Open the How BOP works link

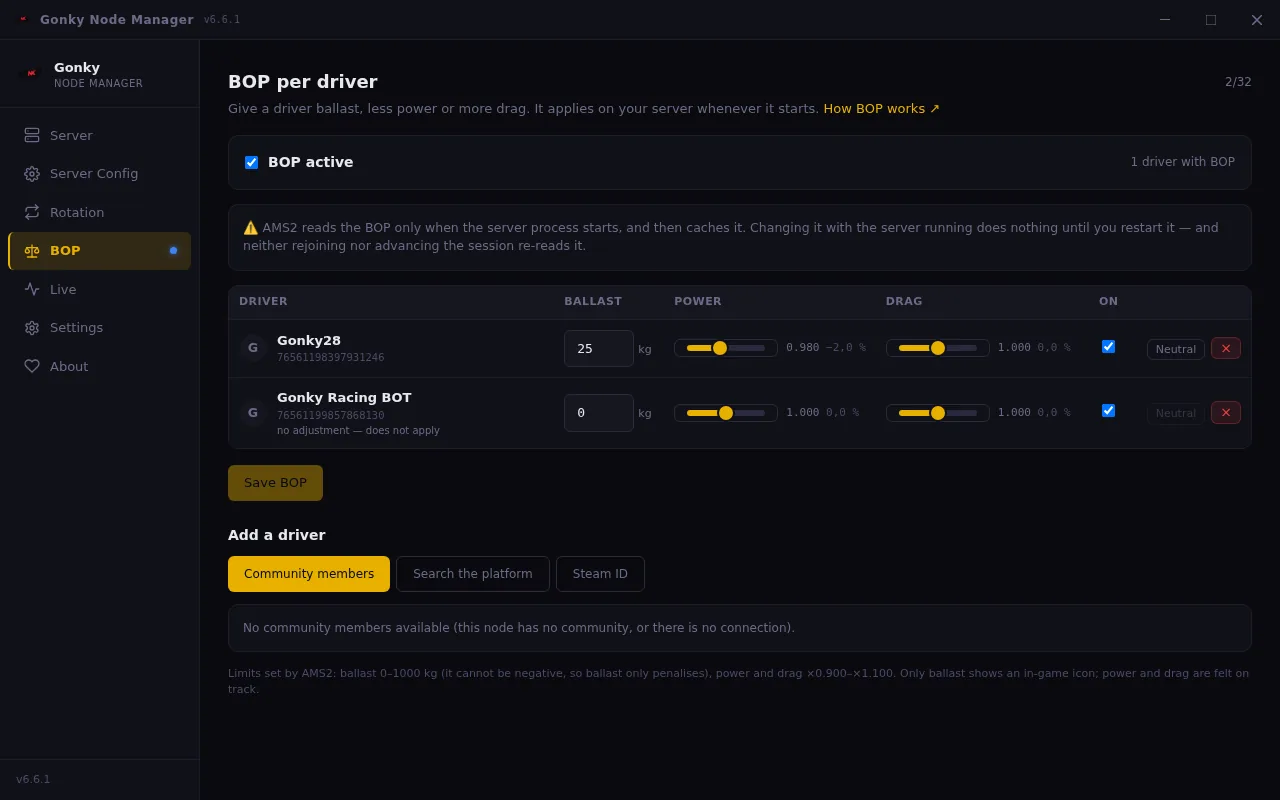tap(881, 109)
